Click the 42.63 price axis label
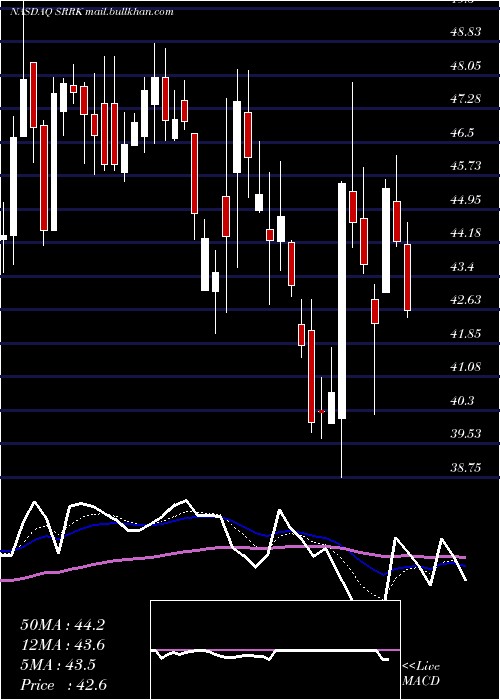Viewport: 500px width, 700px height. 466,300
